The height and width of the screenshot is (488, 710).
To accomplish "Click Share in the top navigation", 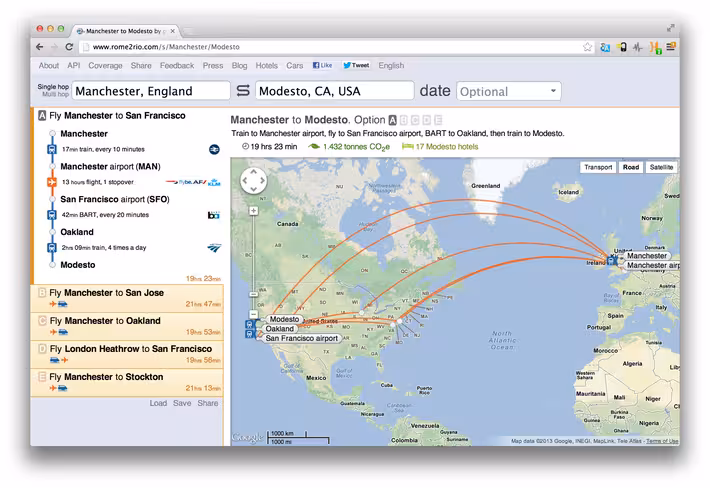I will [141, 65].
